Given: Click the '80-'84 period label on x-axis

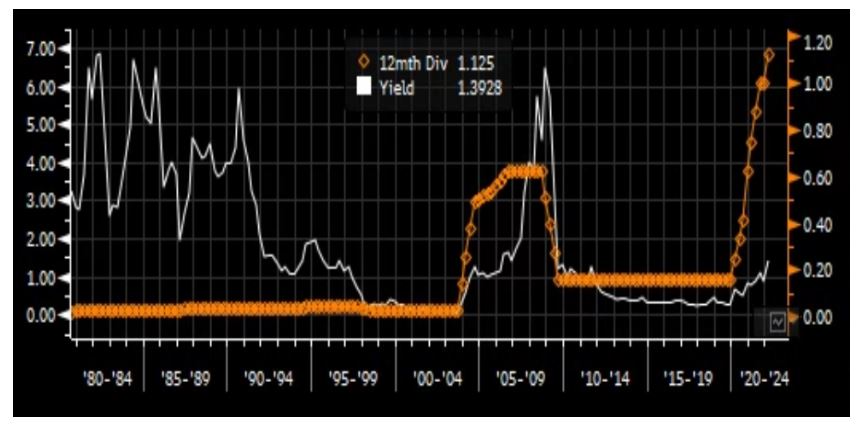Looking at the screenshot, I should pyautogui.click(x=109, y=380).
